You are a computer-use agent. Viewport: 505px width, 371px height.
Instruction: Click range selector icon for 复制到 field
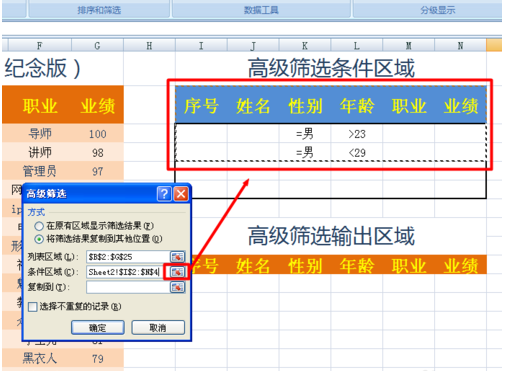point(177,287)
